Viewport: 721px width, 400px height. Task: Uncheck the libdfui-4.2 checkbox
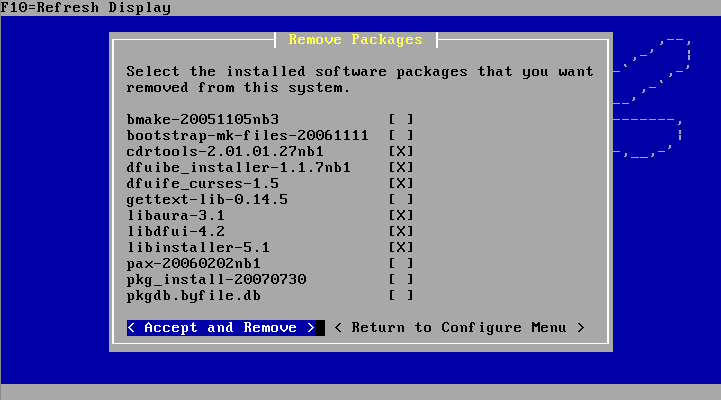[x=401, y=231]
